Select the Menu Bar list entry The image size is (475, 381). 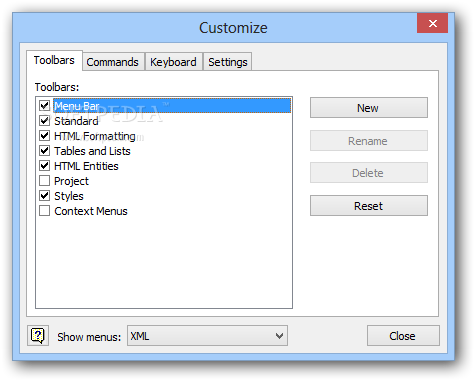(x=172, y=106)
